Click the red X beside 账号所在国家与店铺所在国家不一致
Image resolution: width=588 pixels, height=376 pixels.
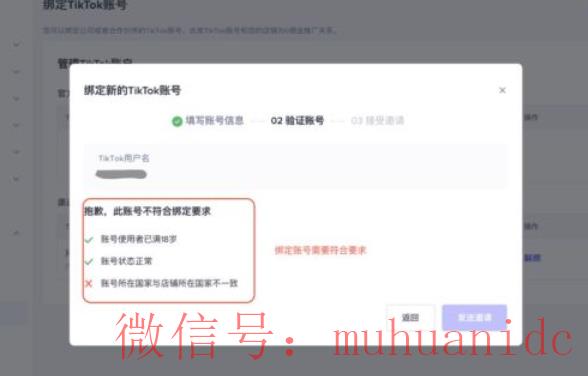pos(89,283)
